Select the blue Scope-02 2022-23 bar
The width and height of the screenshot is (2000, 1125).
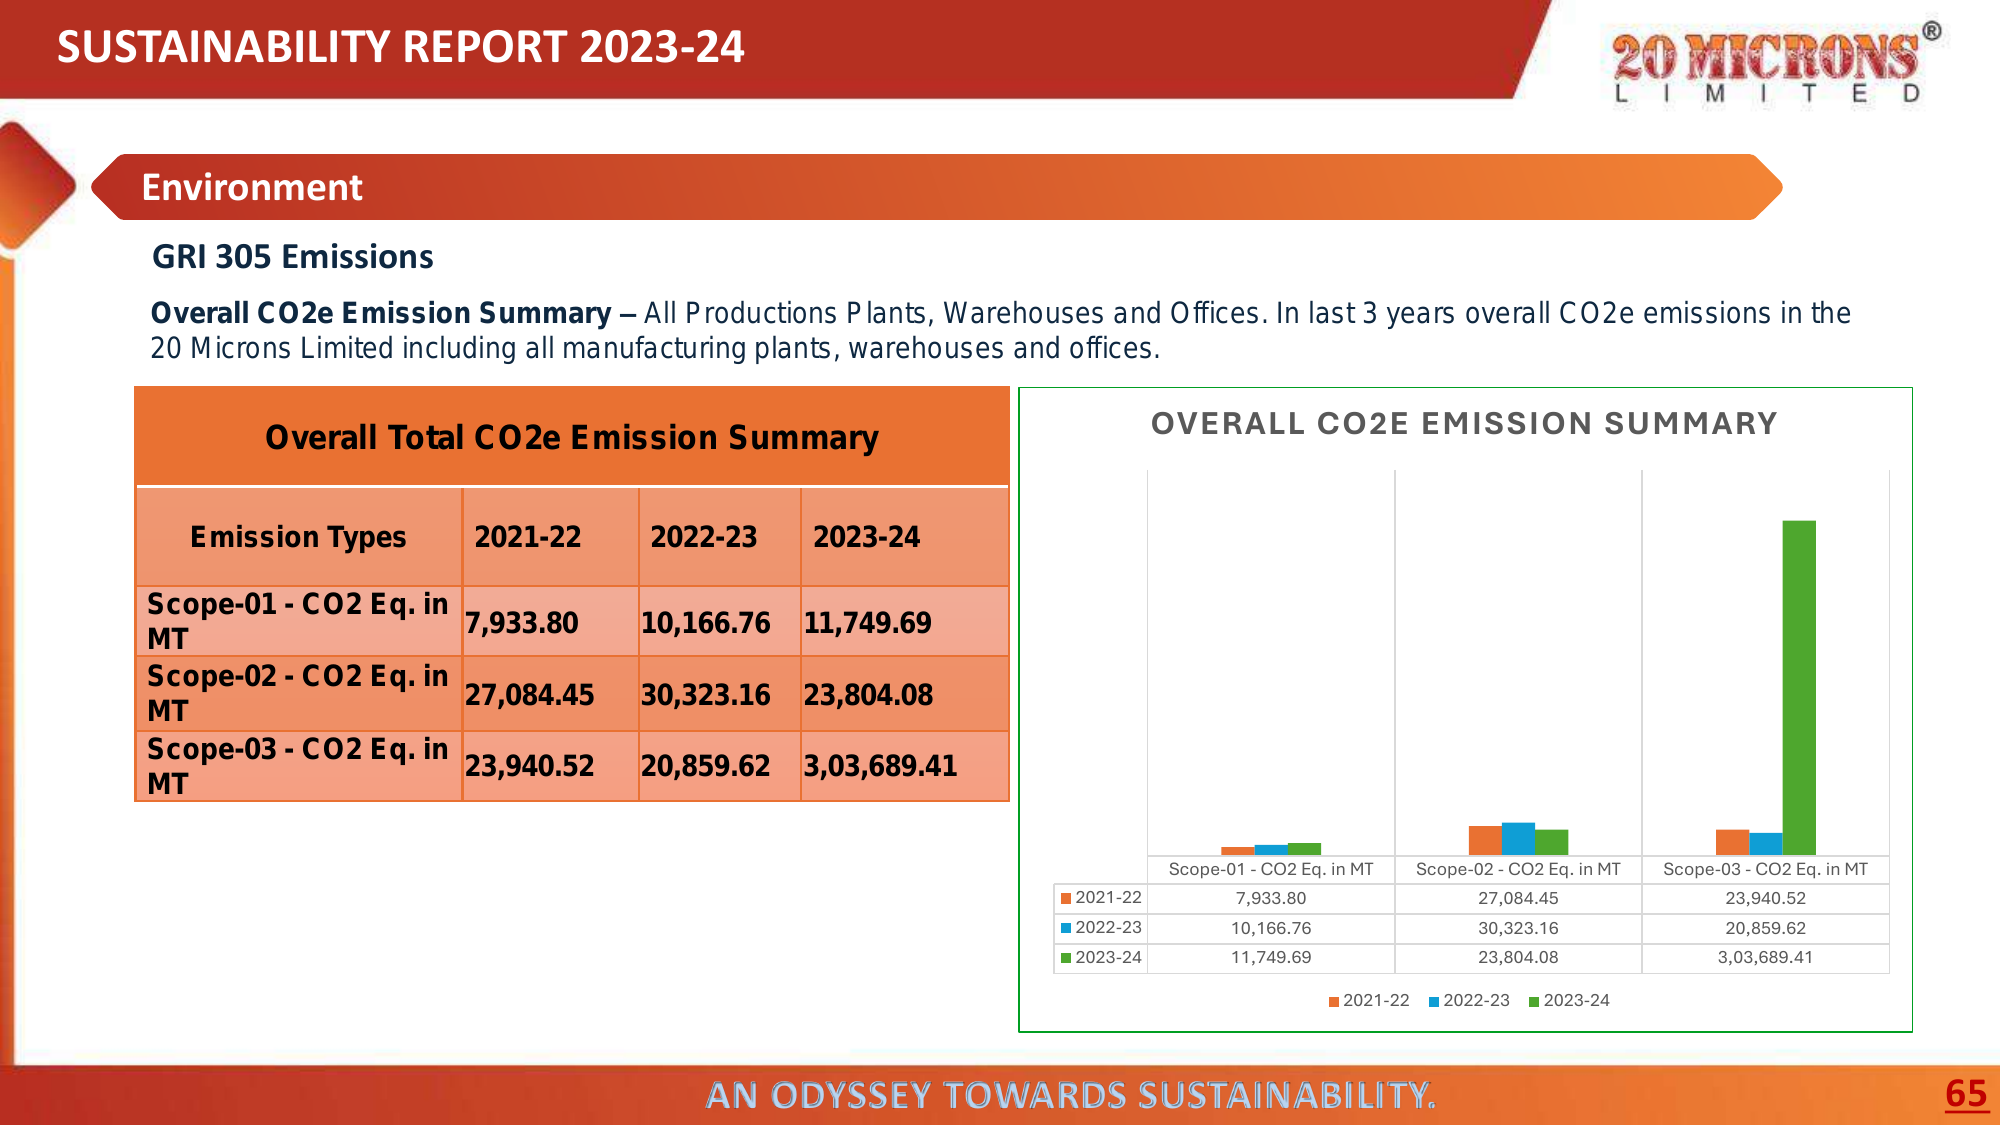[x=1518, y=839]
